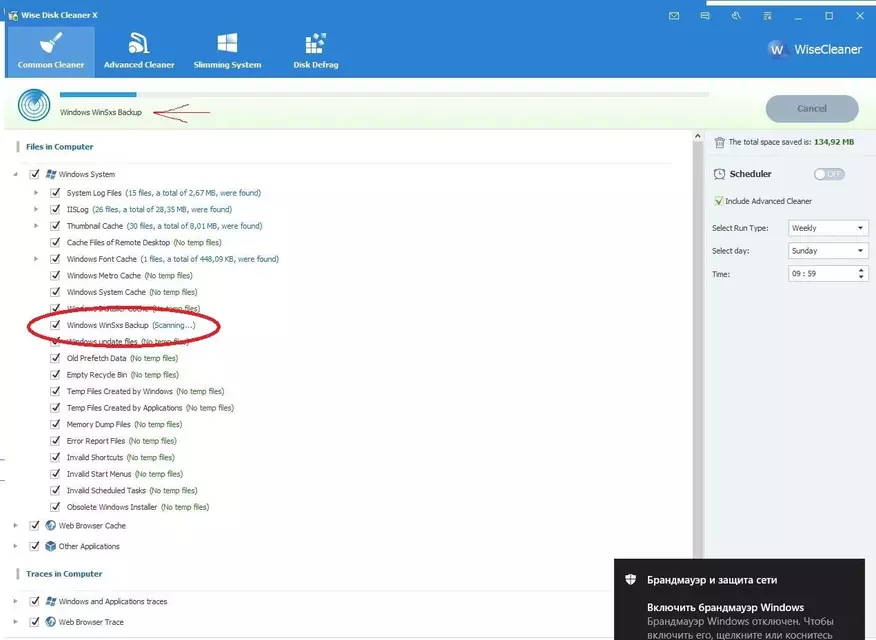Screen dimensions: 876x640
Task: Click the scrollbar up arrow of the file list
Action: pos(698,136)
